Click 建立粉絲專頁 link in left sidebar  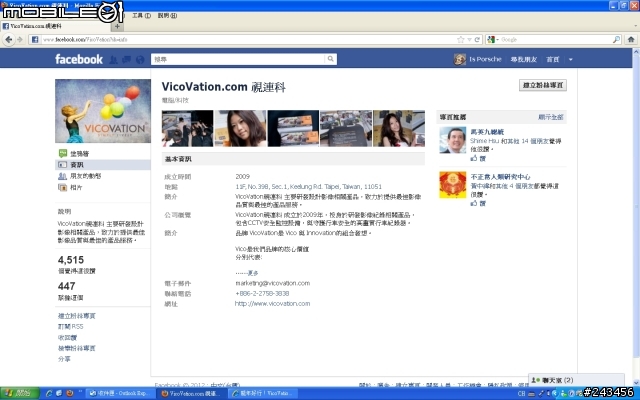(77, 316)
